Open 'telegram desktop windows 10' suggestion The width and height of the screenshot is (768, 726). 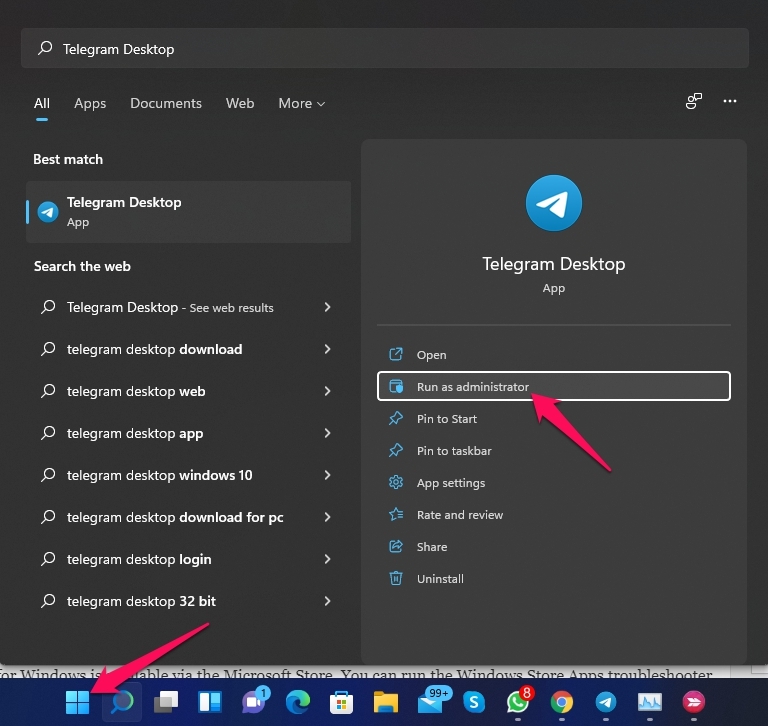(x=189, y=475)
